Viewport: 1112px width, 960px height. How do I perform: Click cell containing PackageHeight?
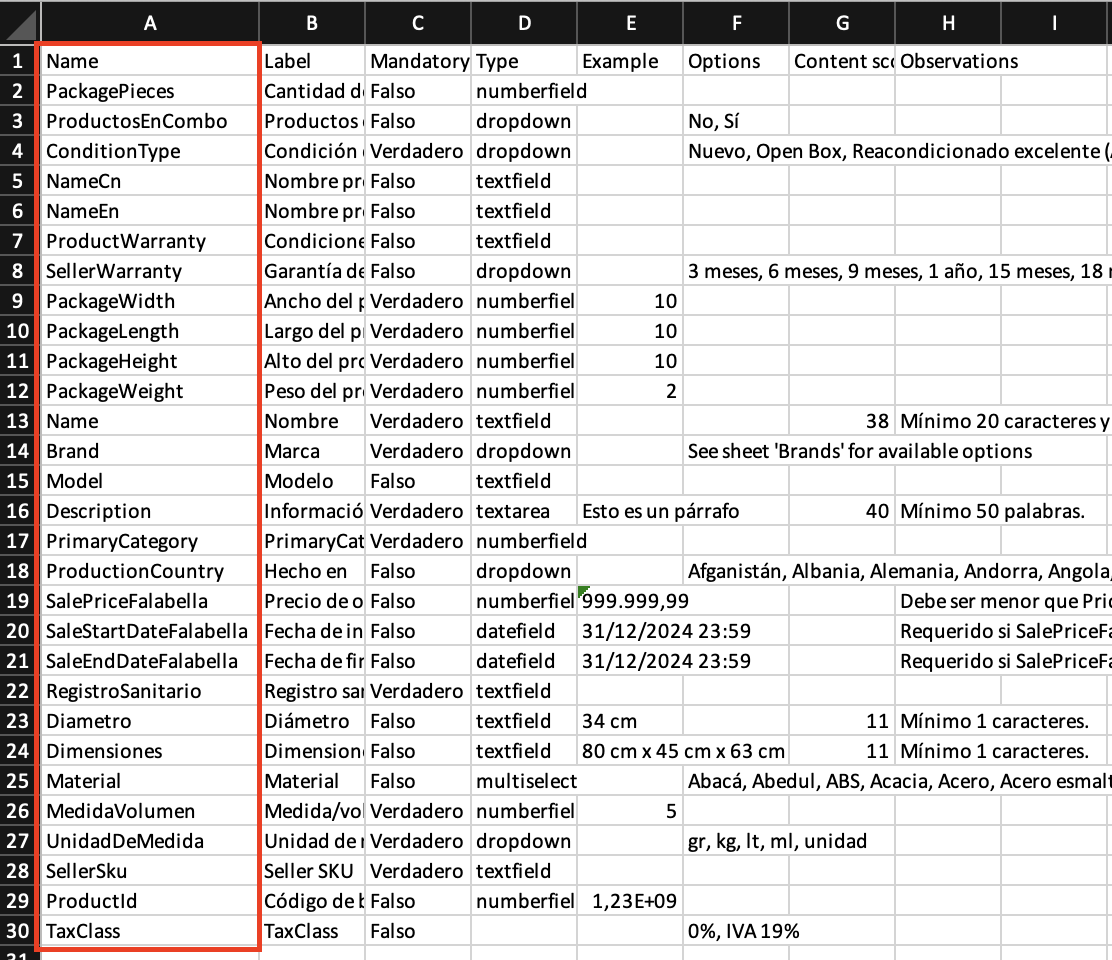150,361
